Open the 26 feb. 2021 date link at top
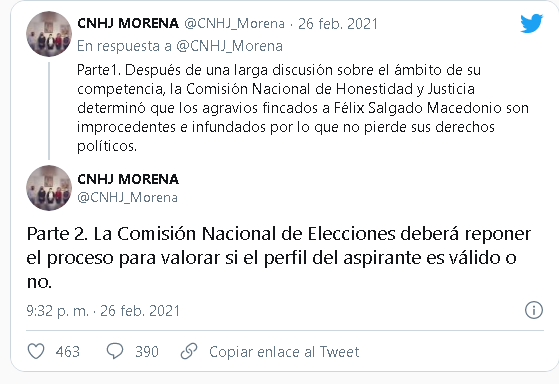The width and height of the screenshot is (559, 384). click(x=338, y=24)
